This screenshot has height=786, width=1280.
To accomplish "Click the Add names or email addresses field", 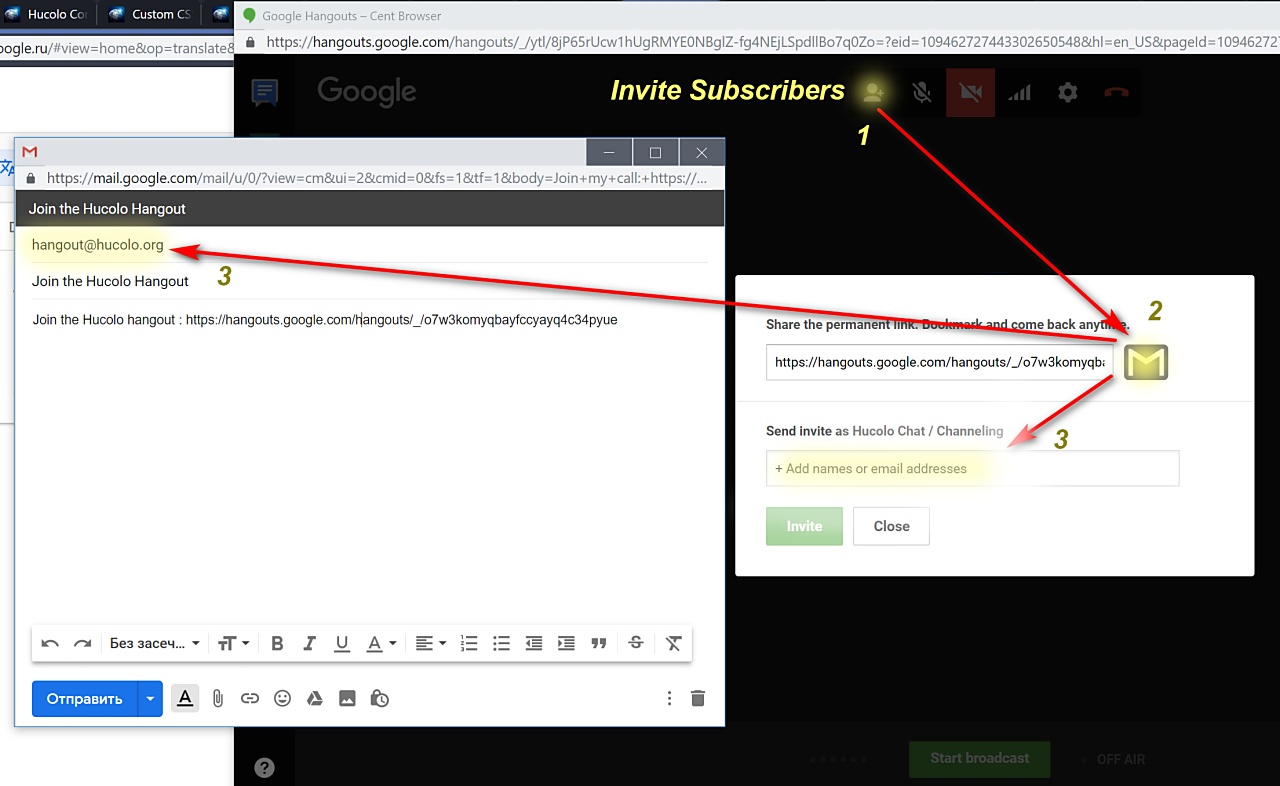I will click(x=972, y=468).
